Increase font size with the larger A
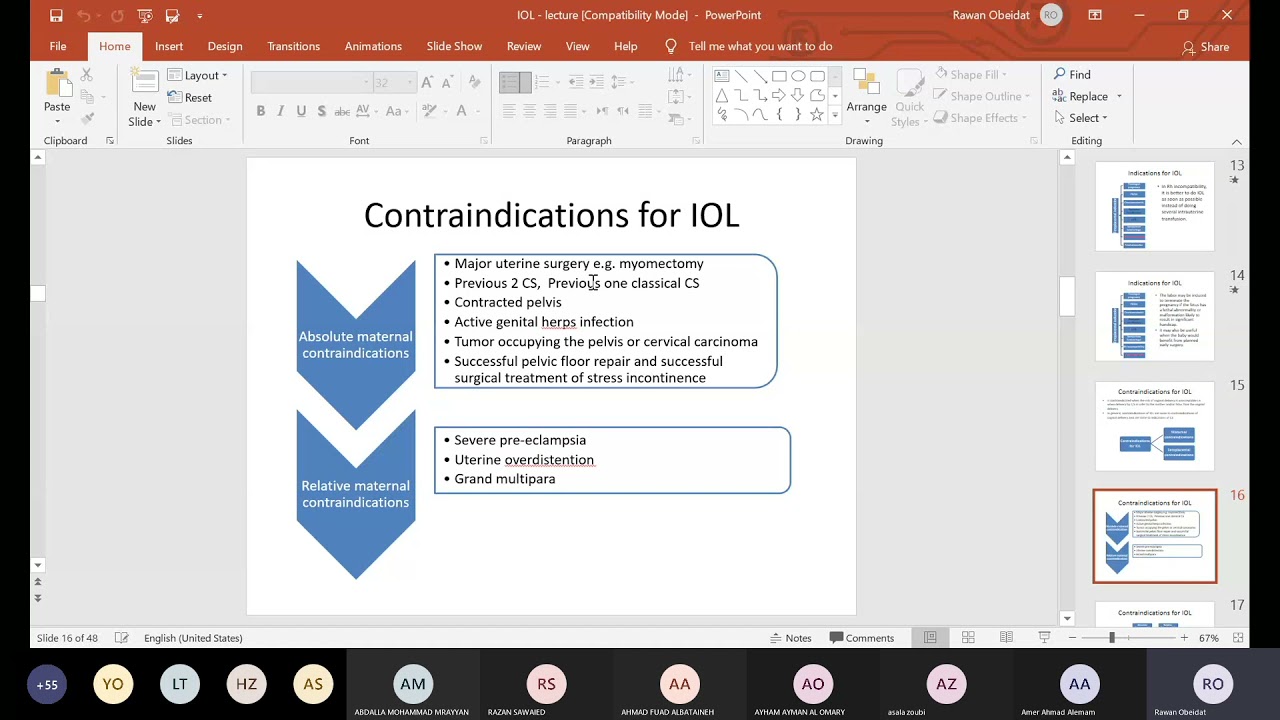This screenshot has height=720, width=1280. click(x=427, y=82)
